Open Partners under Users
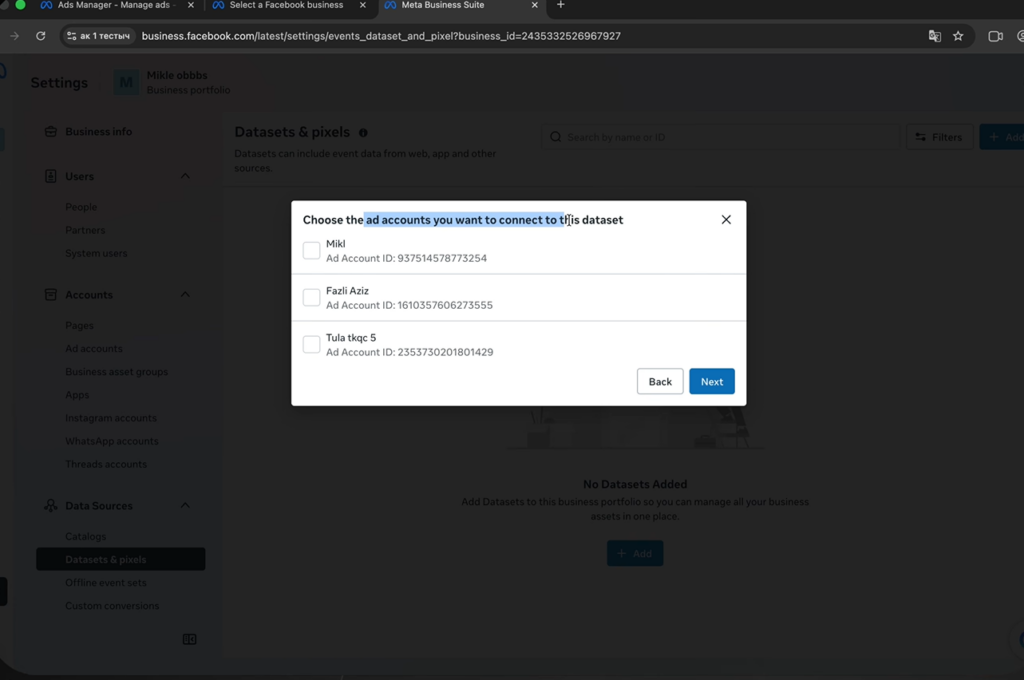The height and width of the screenshot is (680, 1024). (x=85, y=230)
